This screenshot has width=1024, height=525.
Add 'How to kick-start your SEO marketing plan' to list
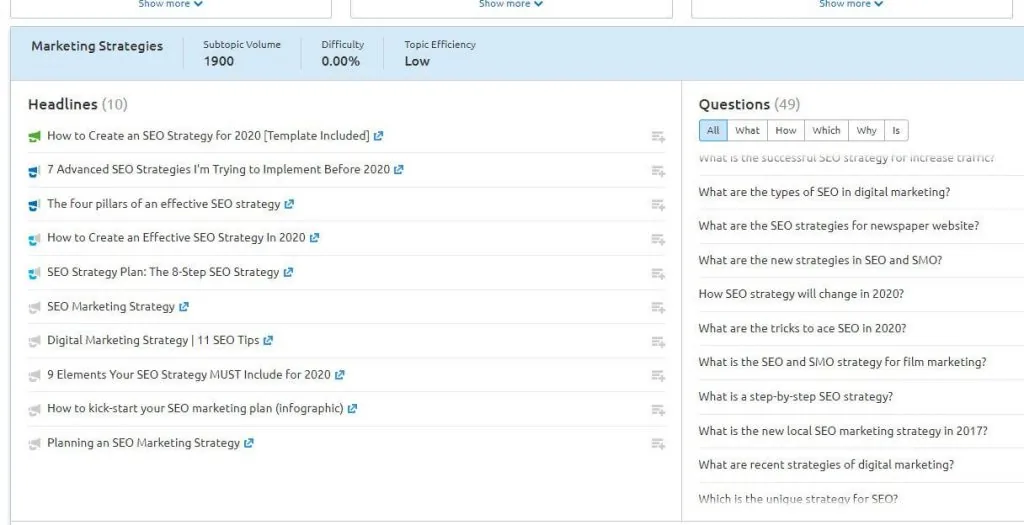pyautogui.click(x=658, y=410)
